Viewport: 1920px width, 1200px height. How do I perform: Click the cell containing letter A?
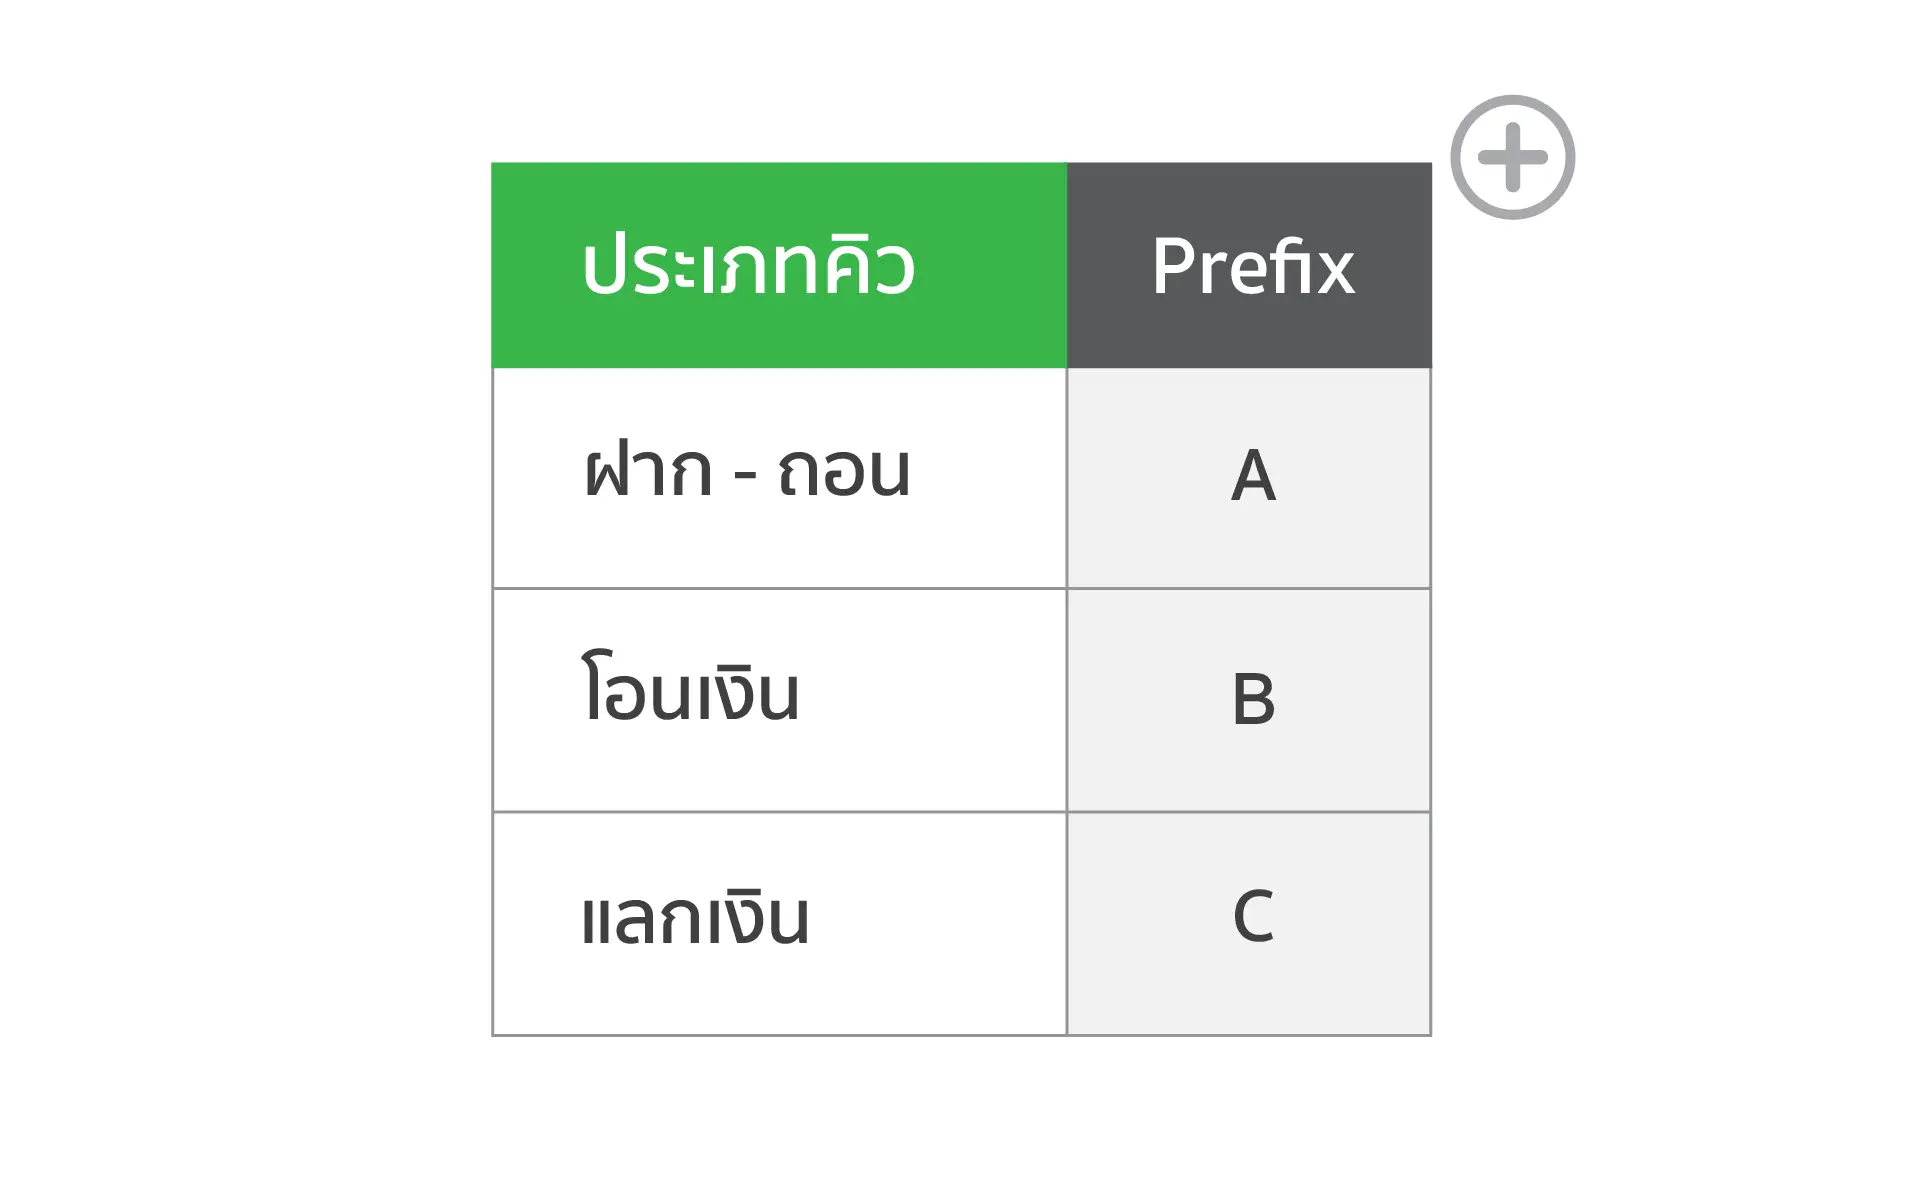tap(1250, 478)
